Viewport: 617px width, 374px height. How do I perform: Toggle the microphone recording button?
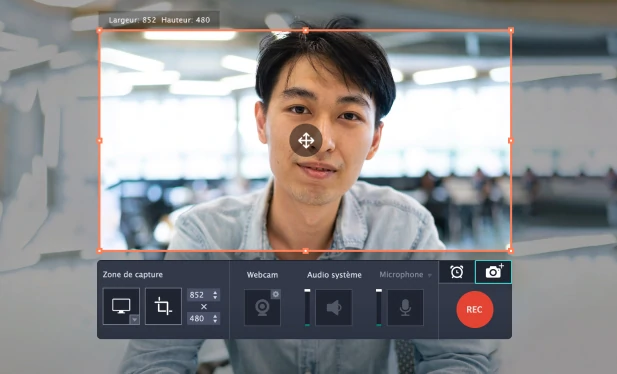(405, 307)
